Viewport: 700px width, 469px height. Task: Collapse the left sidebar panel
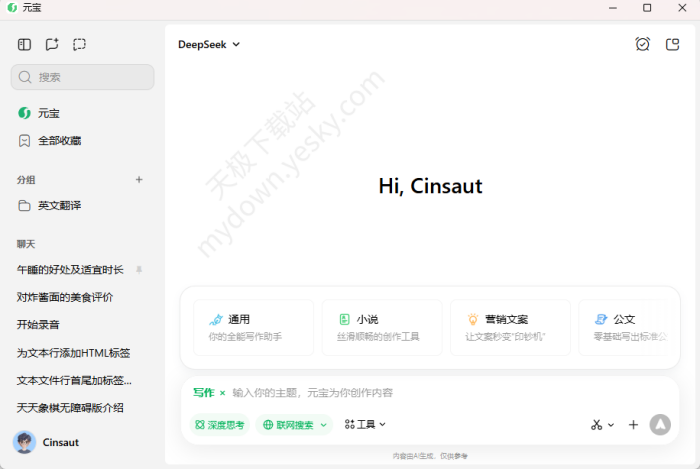(24, 44)
